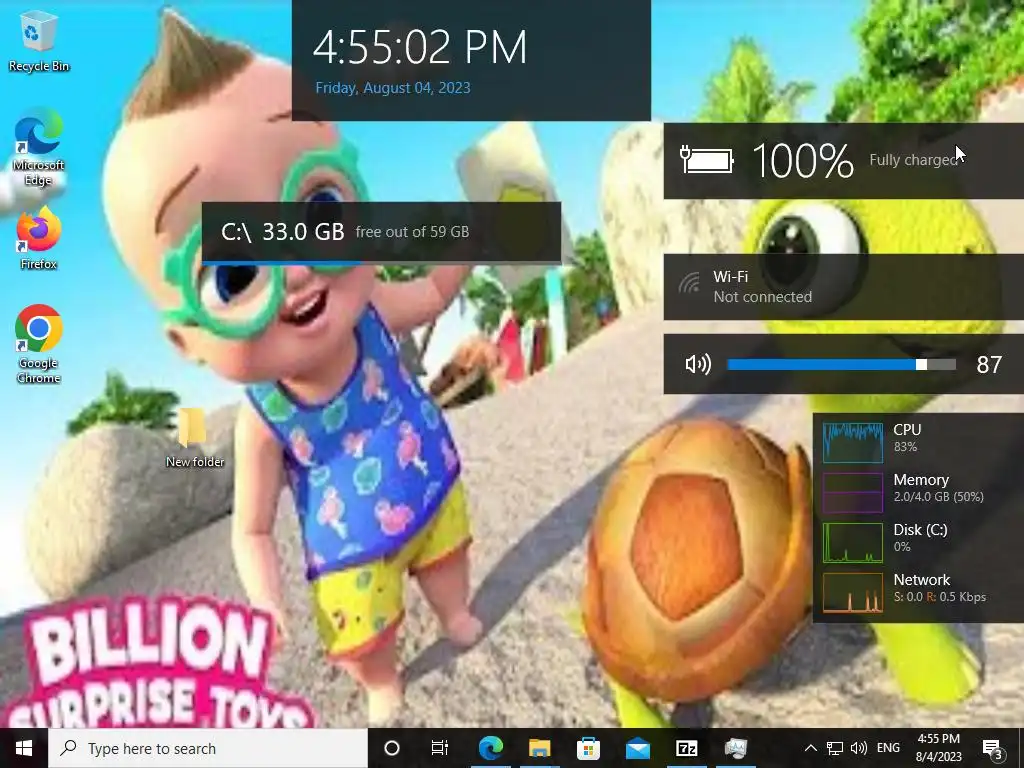Click the 'Type here to search' box
Screen dimensions: 1024x768
coord(208,748)
